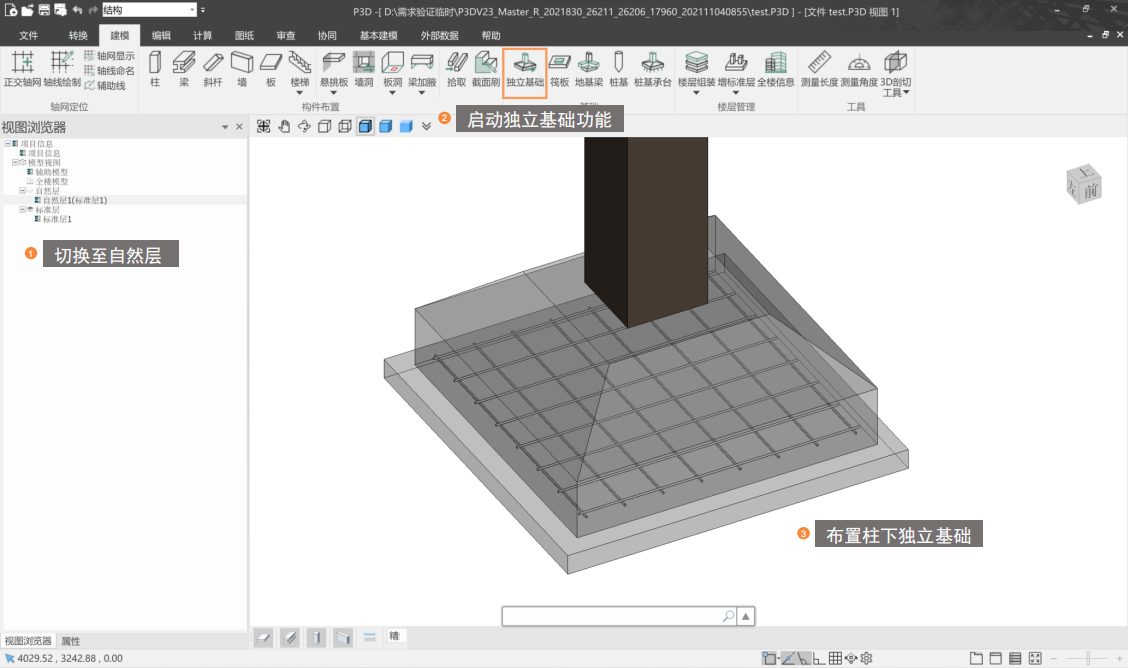This screenshot has width=1128, height=668.
Task: Expand the 楼梯 stairs dropdown
Action: point(300,93)
